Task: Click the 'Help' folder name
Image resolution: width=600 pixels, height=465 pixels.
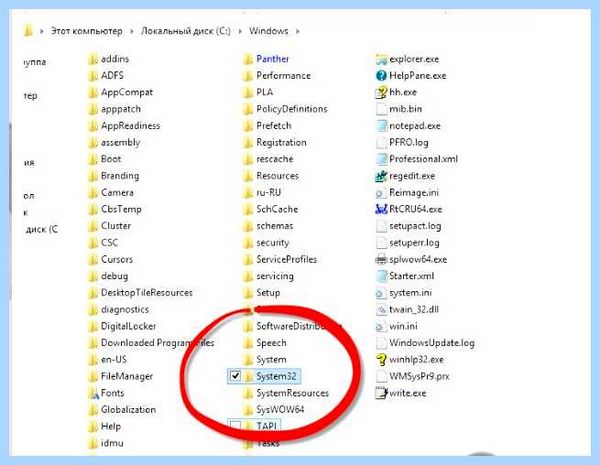Action: pos(111,426)
